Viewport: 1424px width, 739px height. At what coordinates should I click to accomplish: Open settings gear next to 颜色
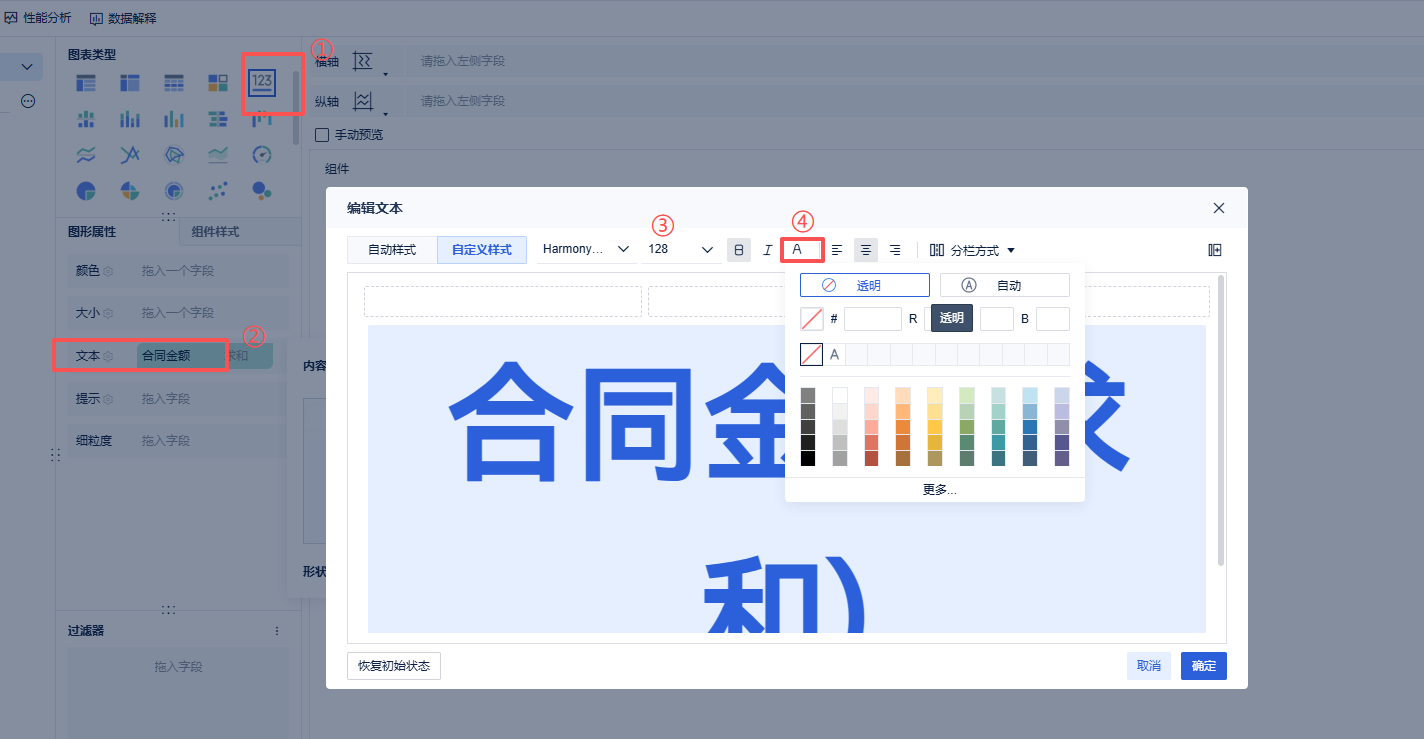click(108, 271)
